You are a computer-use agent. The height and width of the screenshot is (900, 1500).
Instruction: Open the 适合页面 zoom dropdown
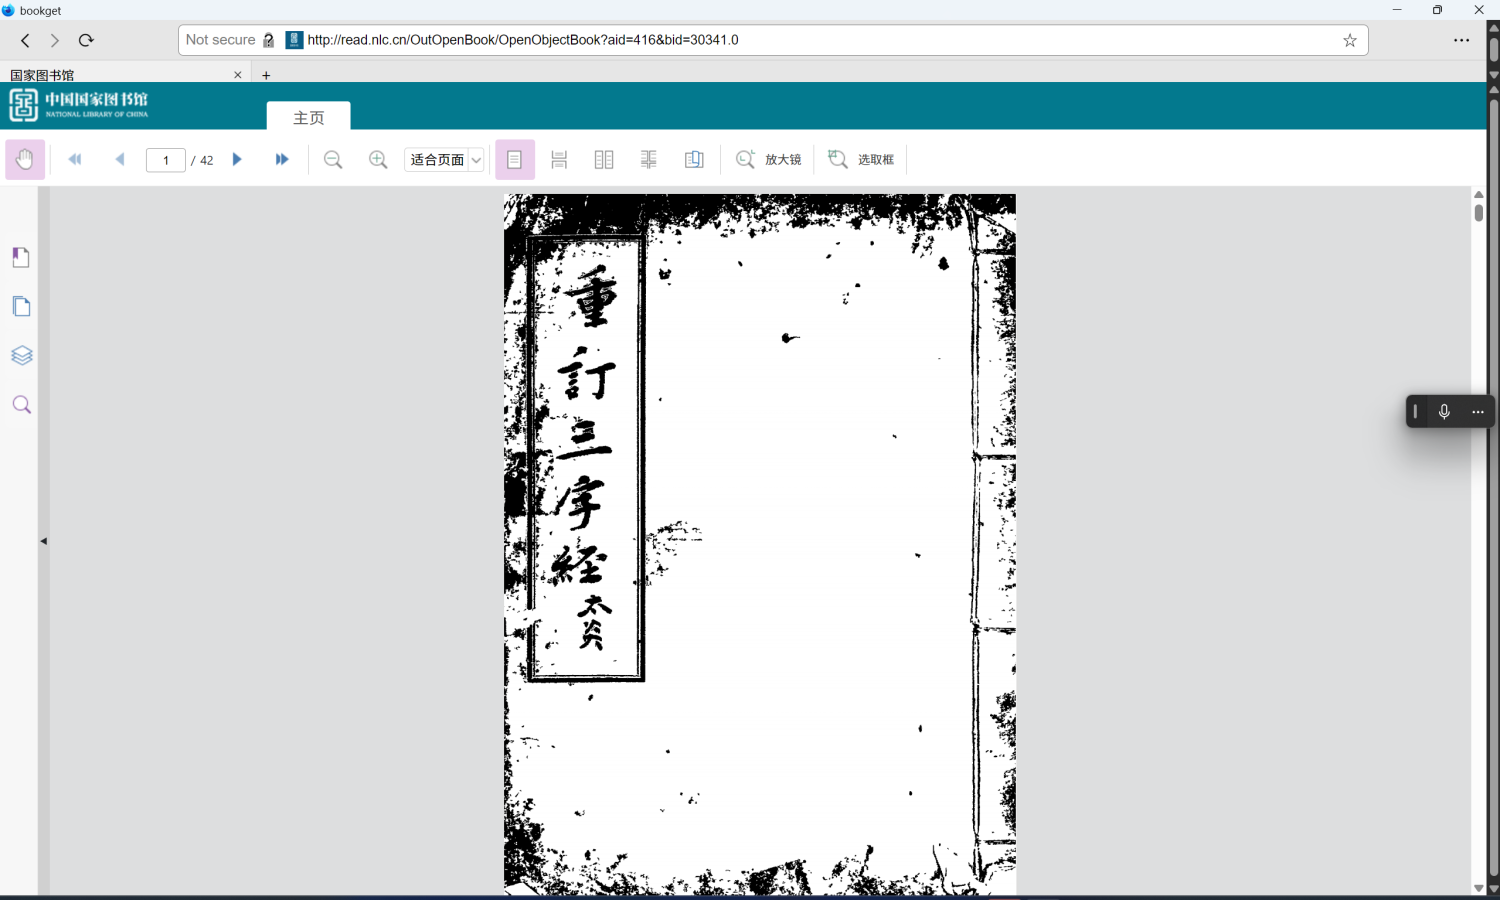(444, 160)
